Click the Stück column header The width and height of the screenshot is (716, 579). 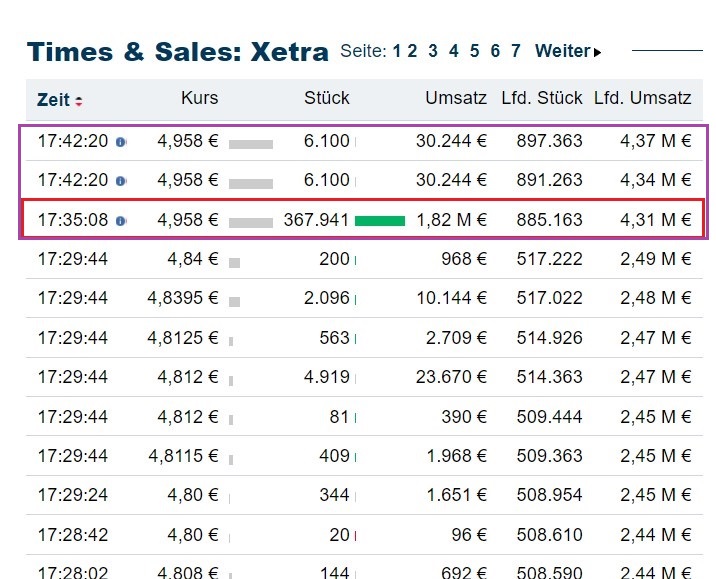327,98
